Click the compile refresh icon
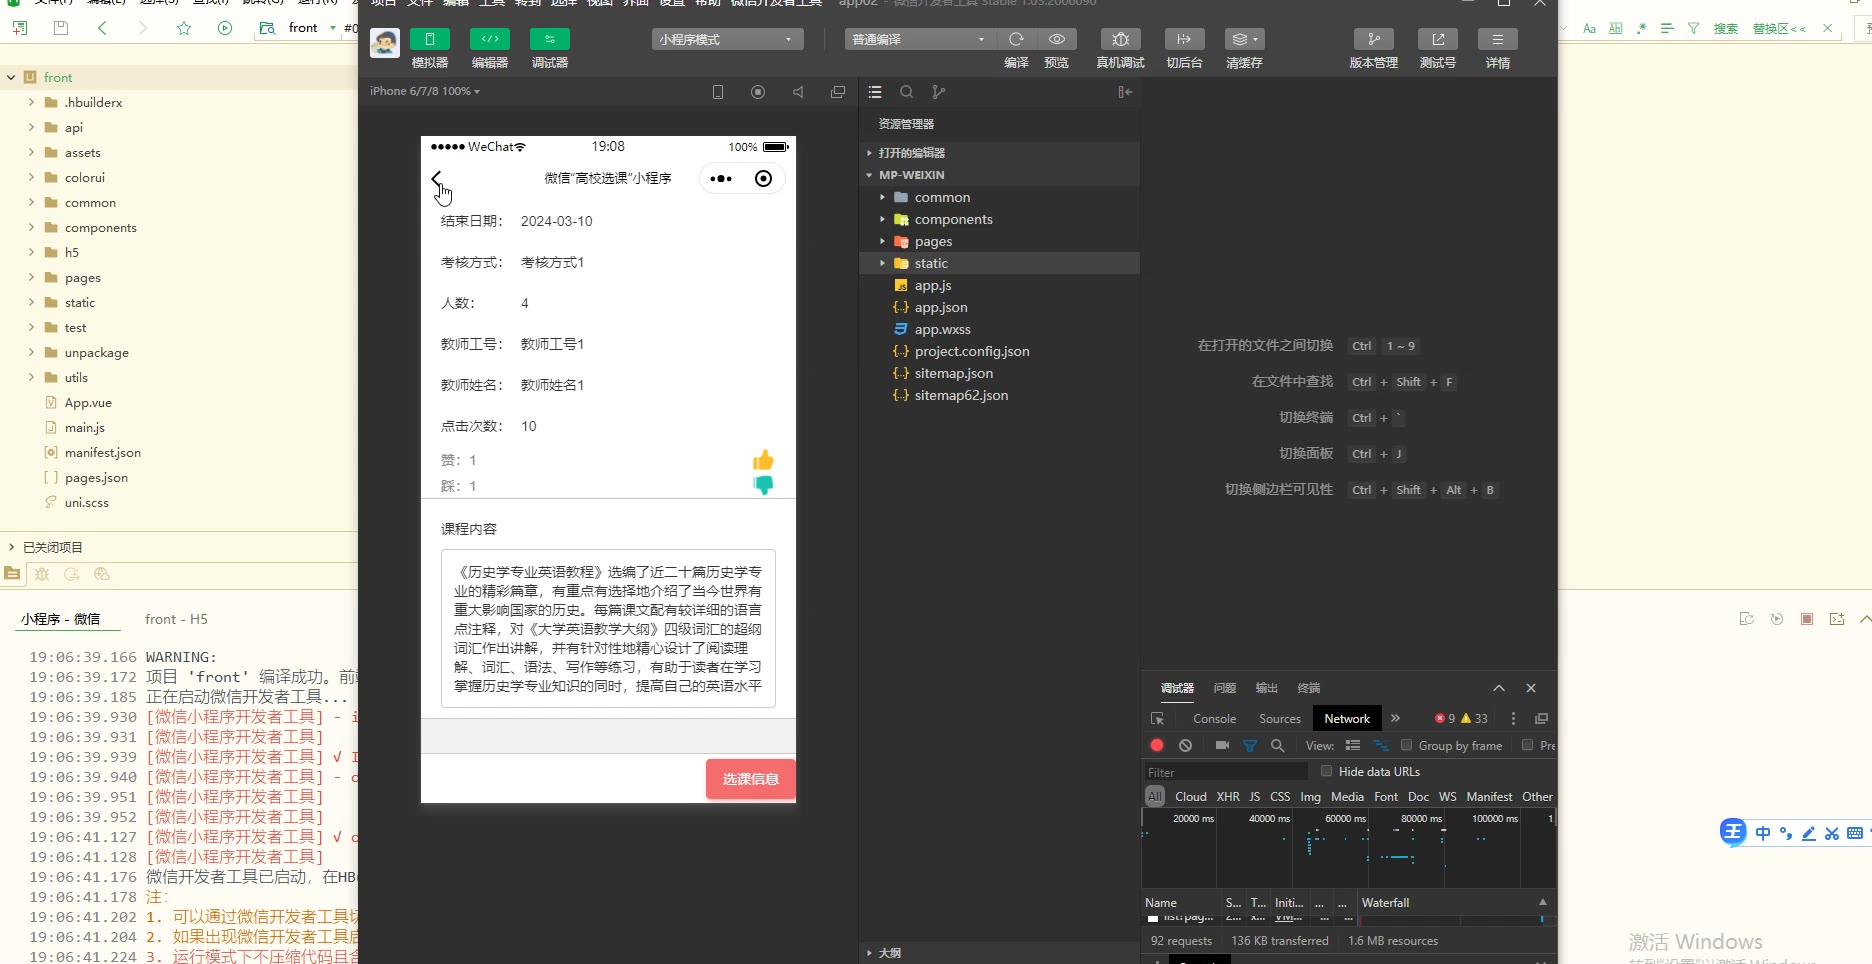This screenshot has width=1872, height=964. 1016,40
